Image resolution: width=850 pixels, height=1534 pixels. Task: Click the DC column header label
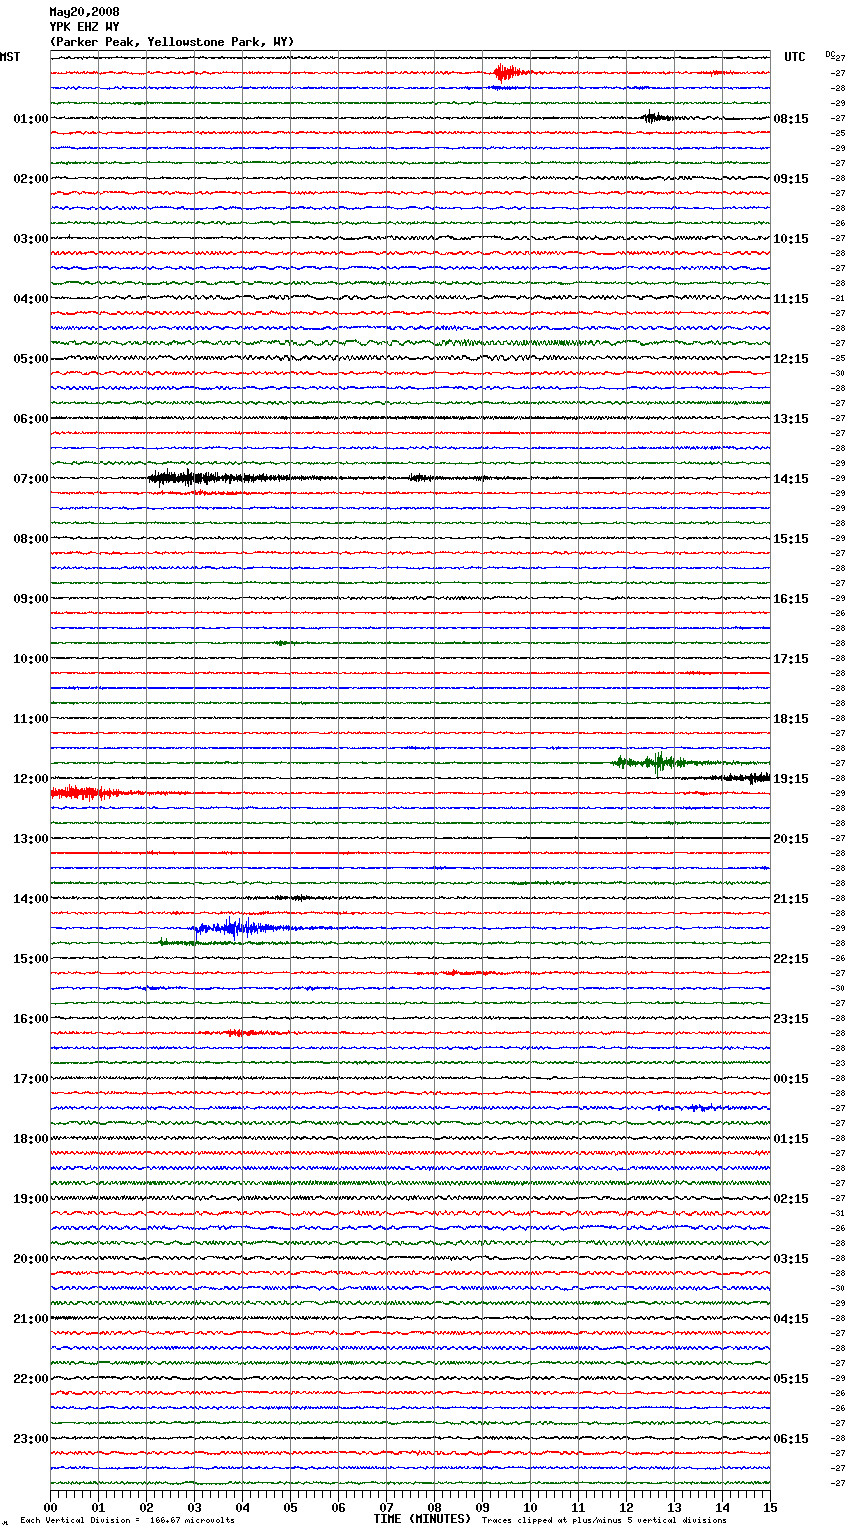pos(830,54)
